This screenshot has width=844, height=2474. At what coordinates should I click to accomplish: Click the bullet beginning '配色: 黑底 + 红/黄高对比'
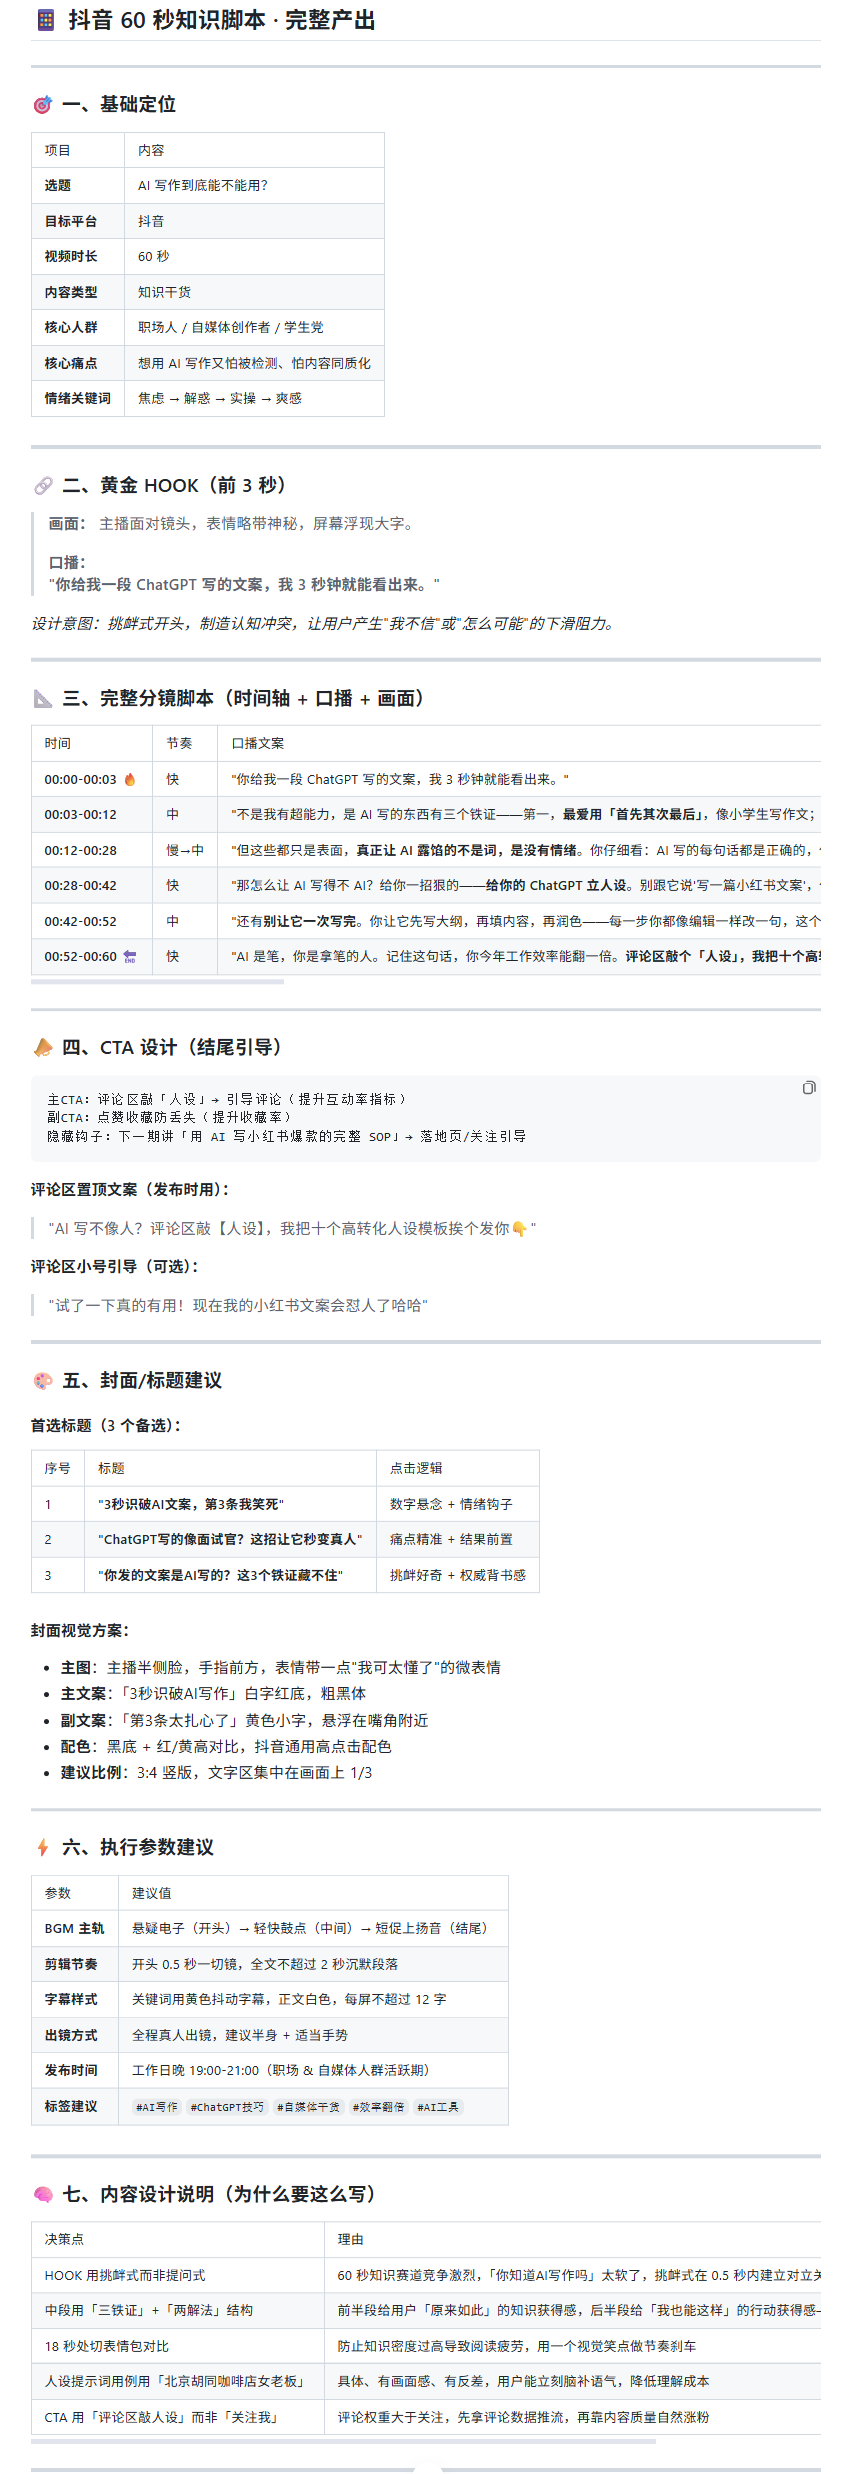[226, 1746]
